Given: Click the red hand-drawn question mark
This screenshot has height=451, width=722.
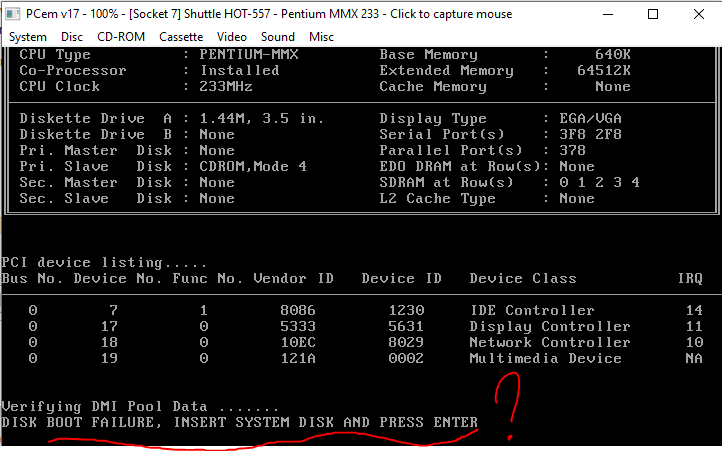Looking at the screenshot, I should click(507, 405).
